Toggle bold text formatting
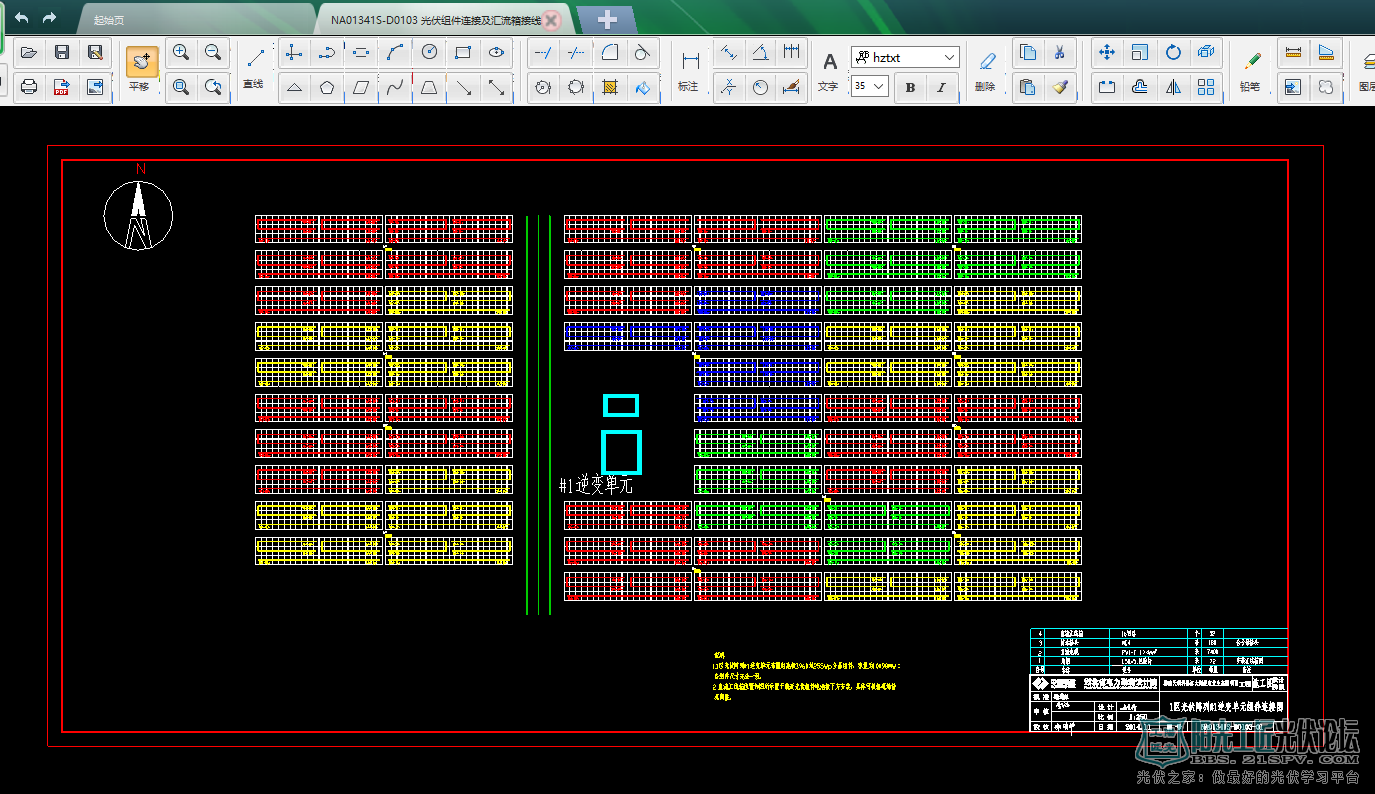Image resolution: width=1375 pixels, height=794 pixels. (910, 87)
